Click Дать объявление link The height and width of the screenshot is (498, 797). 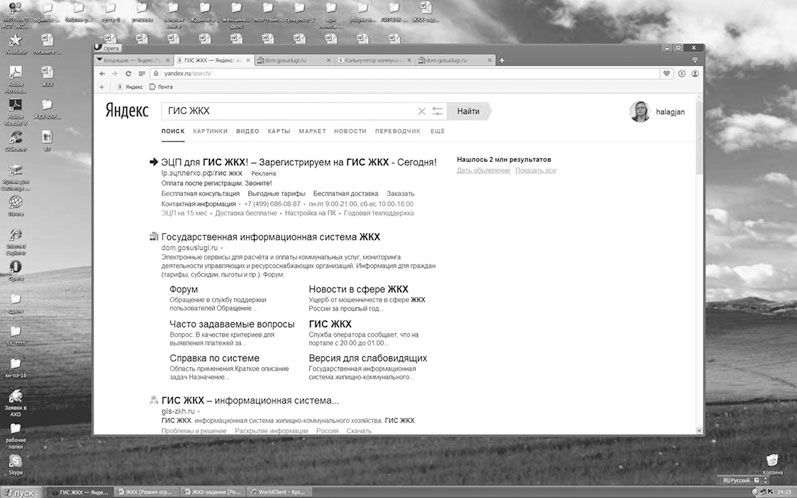click(x=483, y=170)
